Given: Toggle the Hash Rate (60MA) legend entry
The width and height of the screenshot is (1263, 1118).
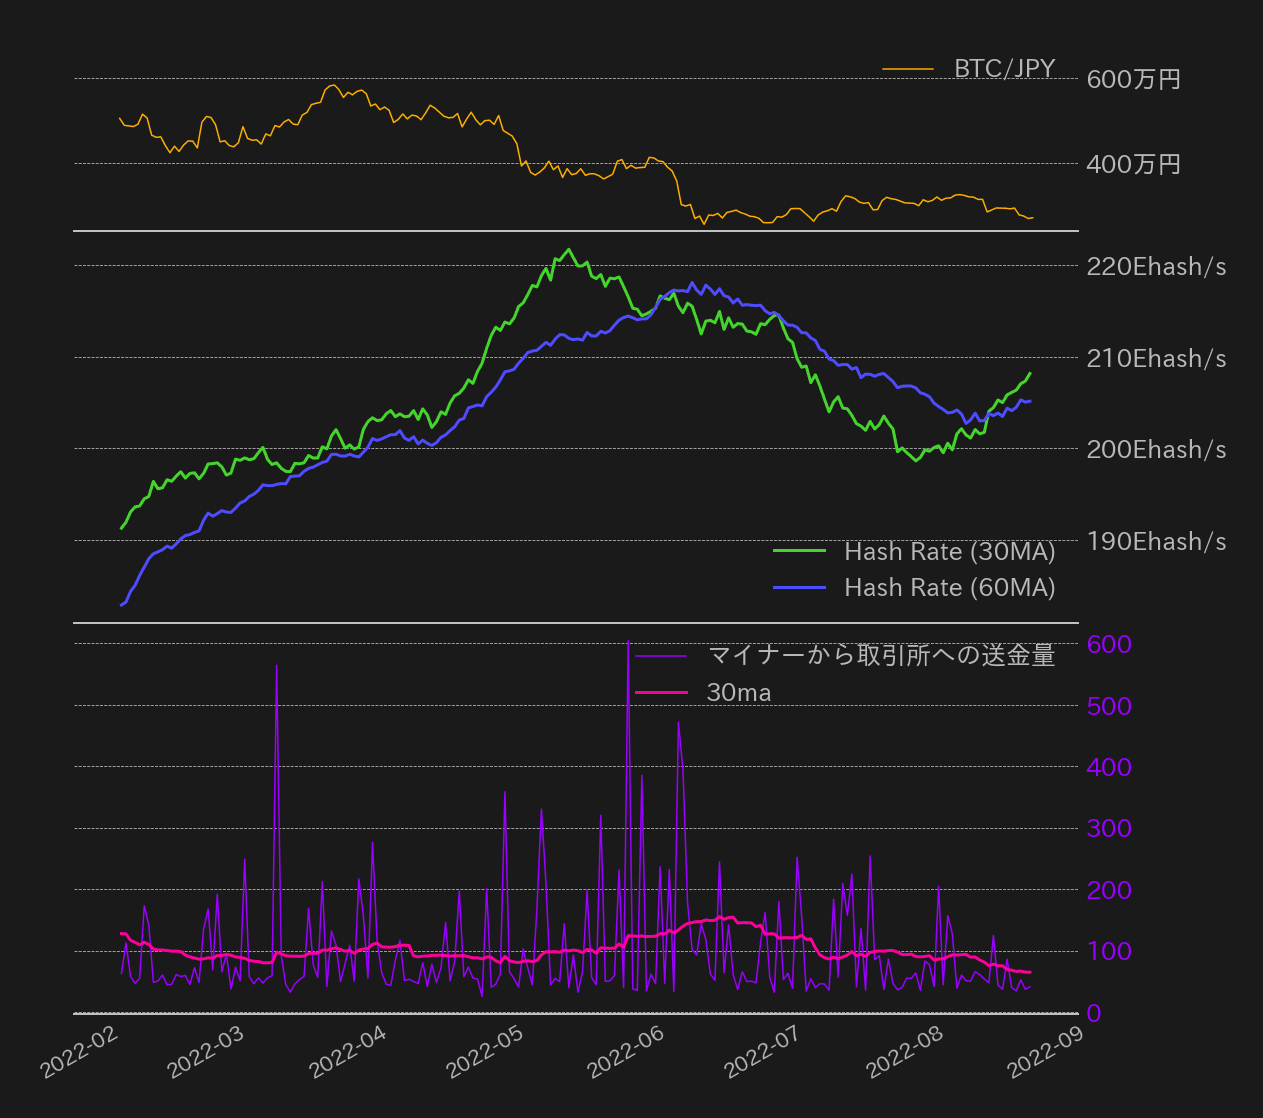Looking at the screenshot, I should (950, 587).
